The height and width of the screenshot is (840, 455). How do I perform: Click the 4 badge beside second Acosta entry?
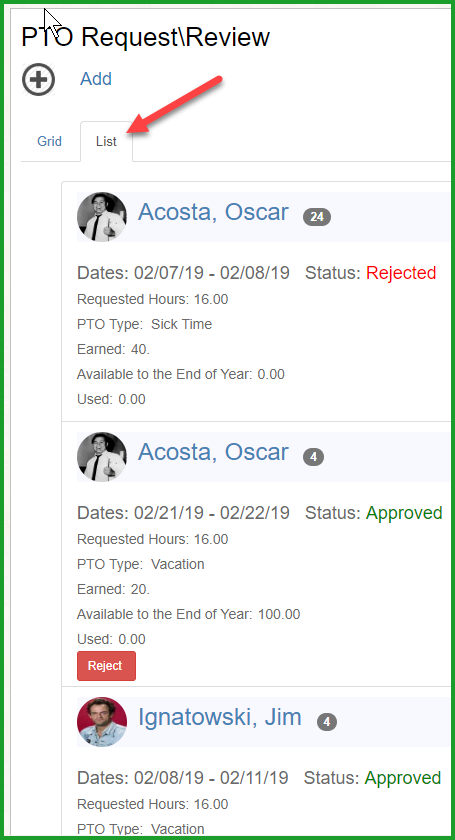314,457
